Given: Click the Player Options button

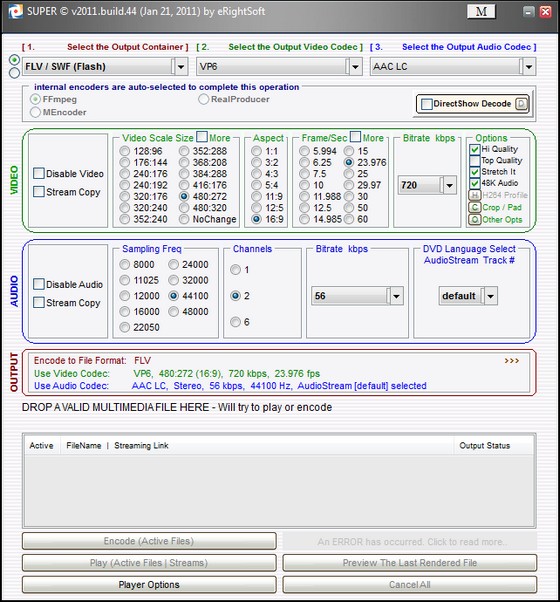Looking at the screenshot, I should tap(149, 585).
